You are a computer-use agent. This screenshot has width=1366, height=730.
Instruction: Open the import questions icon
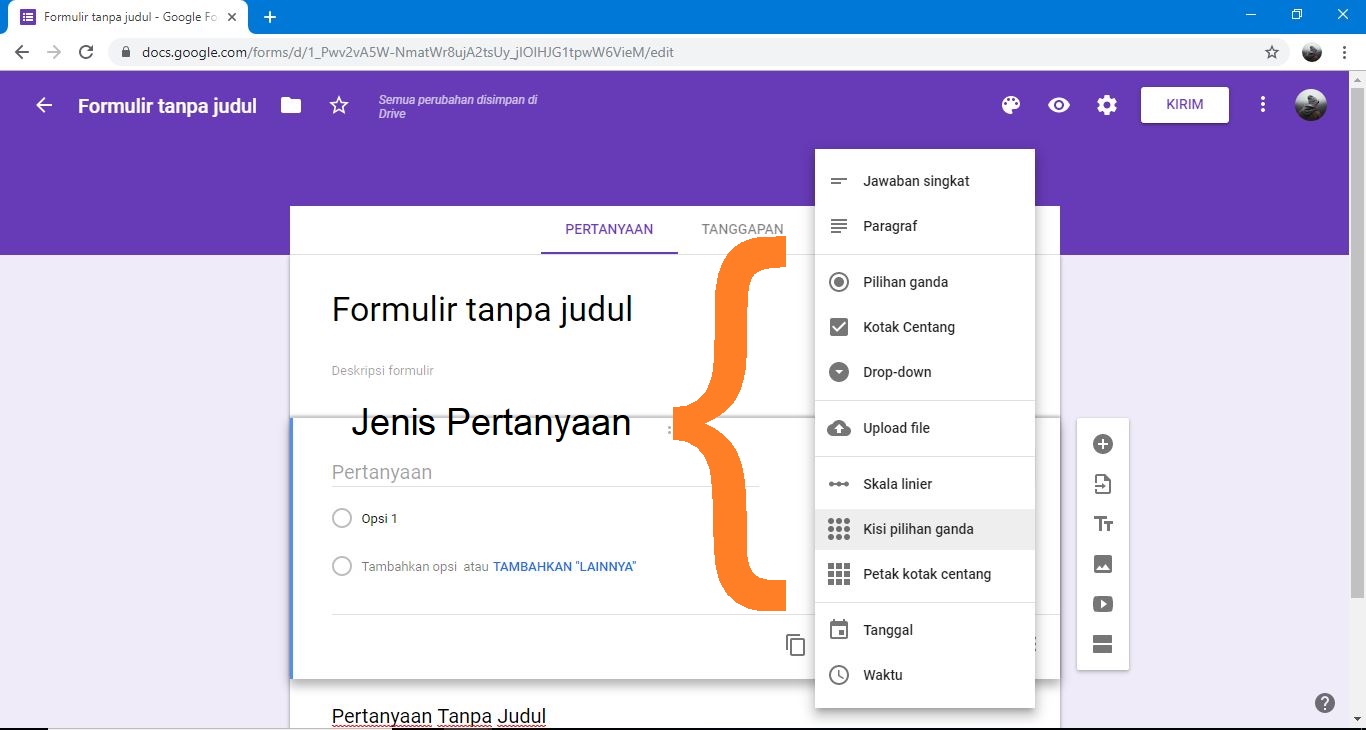point(1102,483)
